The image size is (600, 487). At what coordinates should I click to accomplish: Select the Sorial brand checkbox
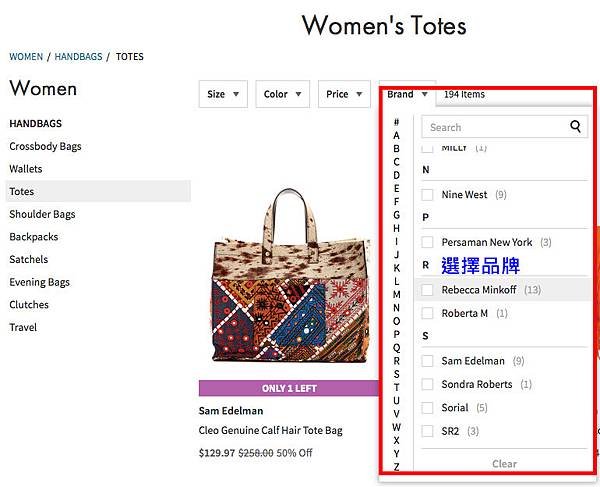coord(427,408)
